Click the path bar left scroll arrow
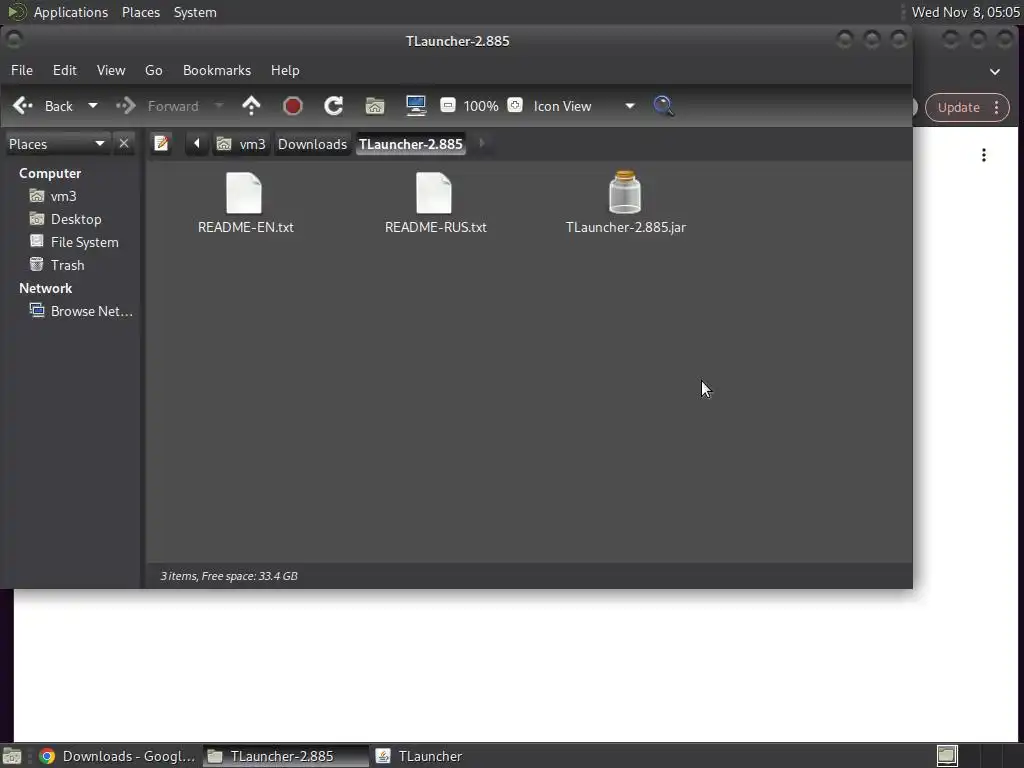The image size is (1024, 768). (x=197, y=144)
